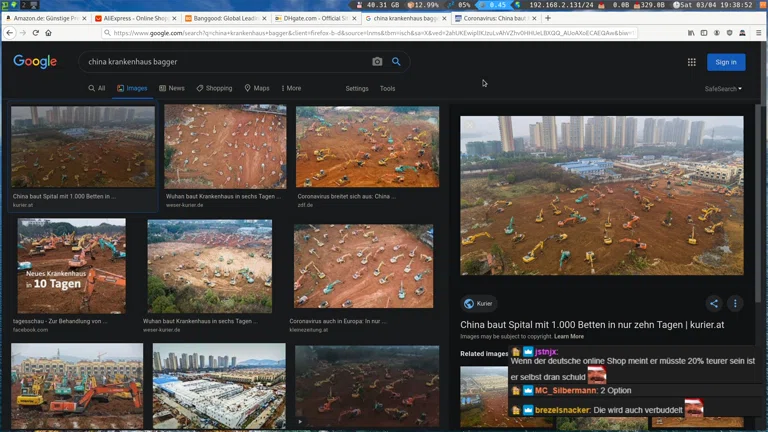The width and height of the screenshot is (768, 432).
Task: Switch to the AliExpress browser tab
Action: click(135, 18)
